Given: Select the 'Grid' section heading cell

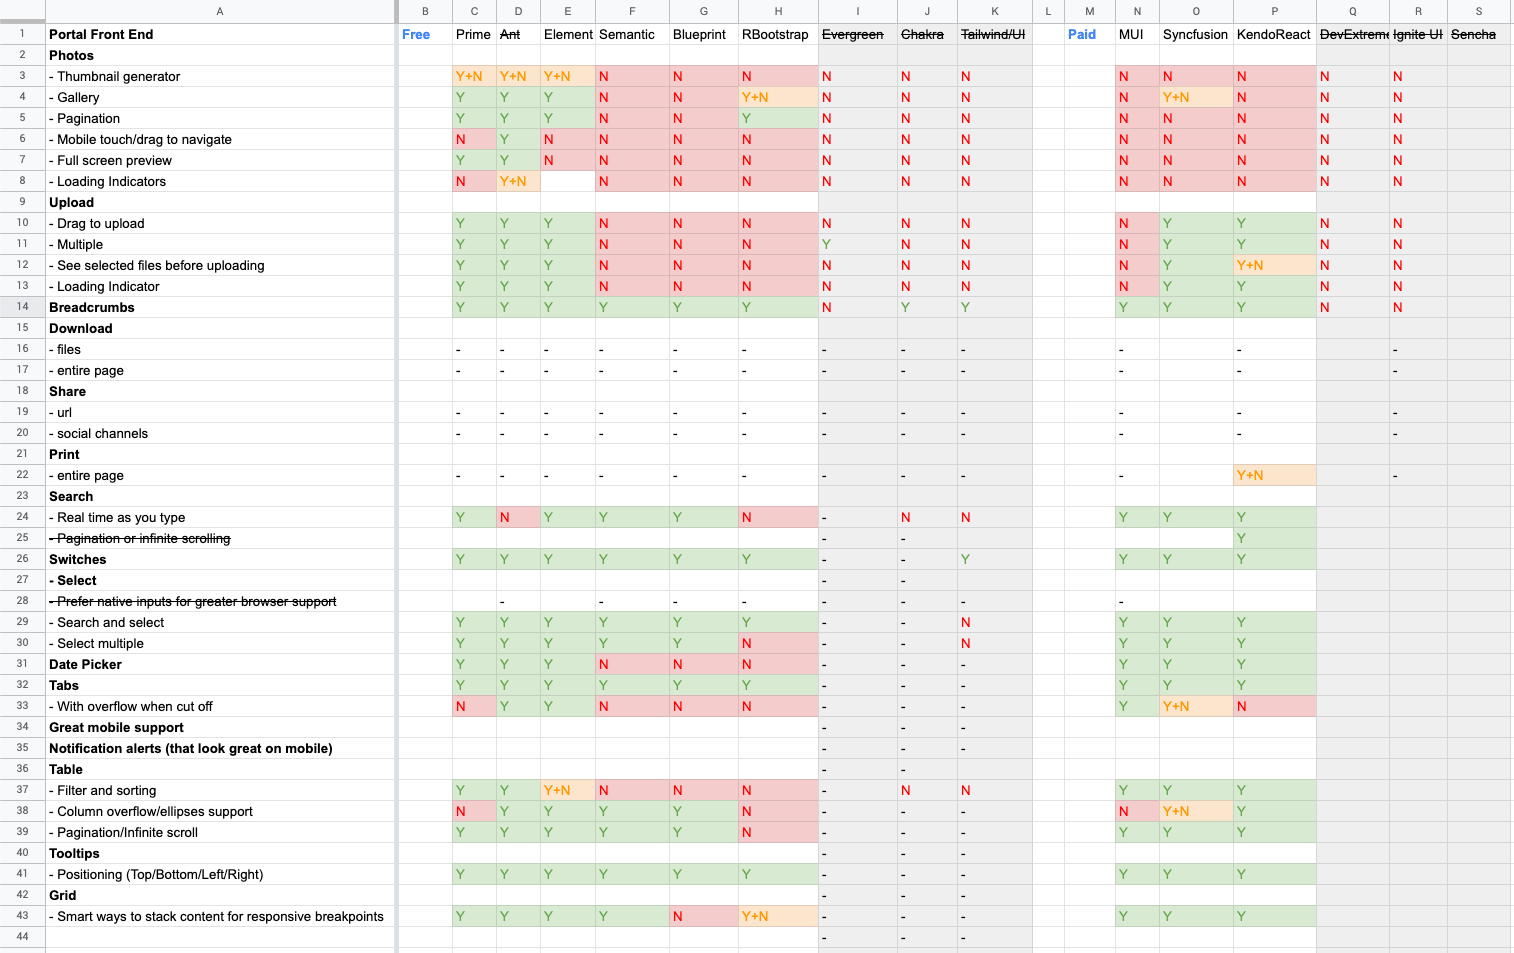Looking at the screenshot, I should (x=220, y=895).
